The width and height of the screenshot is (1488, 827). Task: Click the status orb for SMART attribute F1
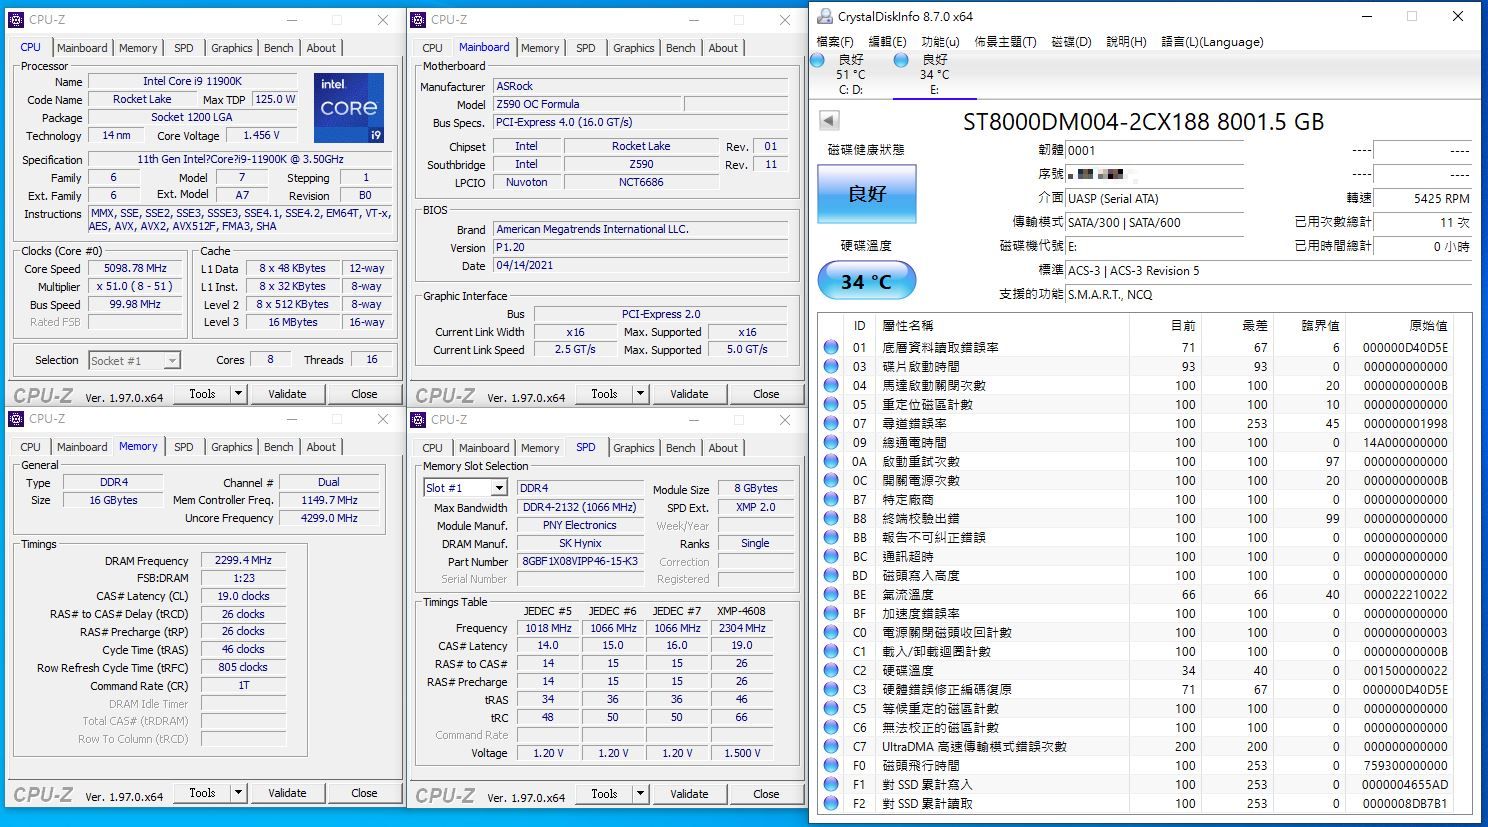coord(831,784)
